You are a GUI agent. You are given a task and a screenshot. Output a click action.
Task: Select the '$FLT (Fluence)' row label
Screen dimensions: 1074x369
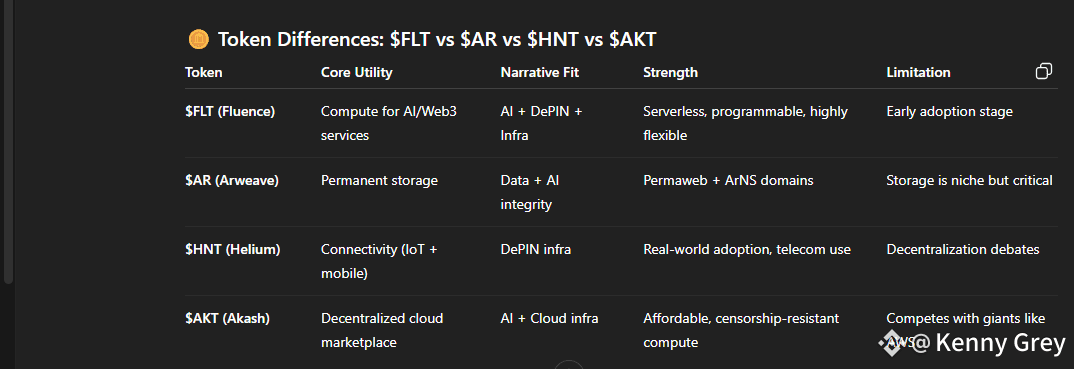pos(229,112)
